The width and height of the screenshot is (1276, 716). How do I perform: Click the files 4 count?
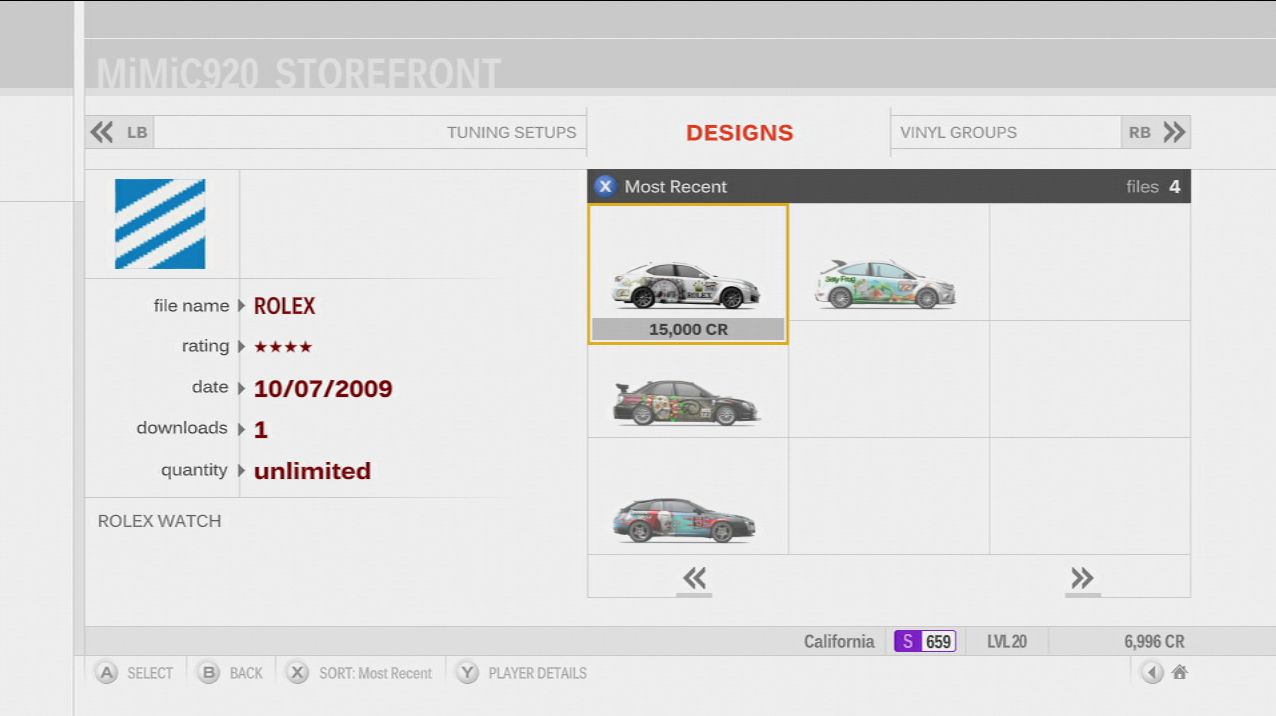click(x=1153, y=186)
